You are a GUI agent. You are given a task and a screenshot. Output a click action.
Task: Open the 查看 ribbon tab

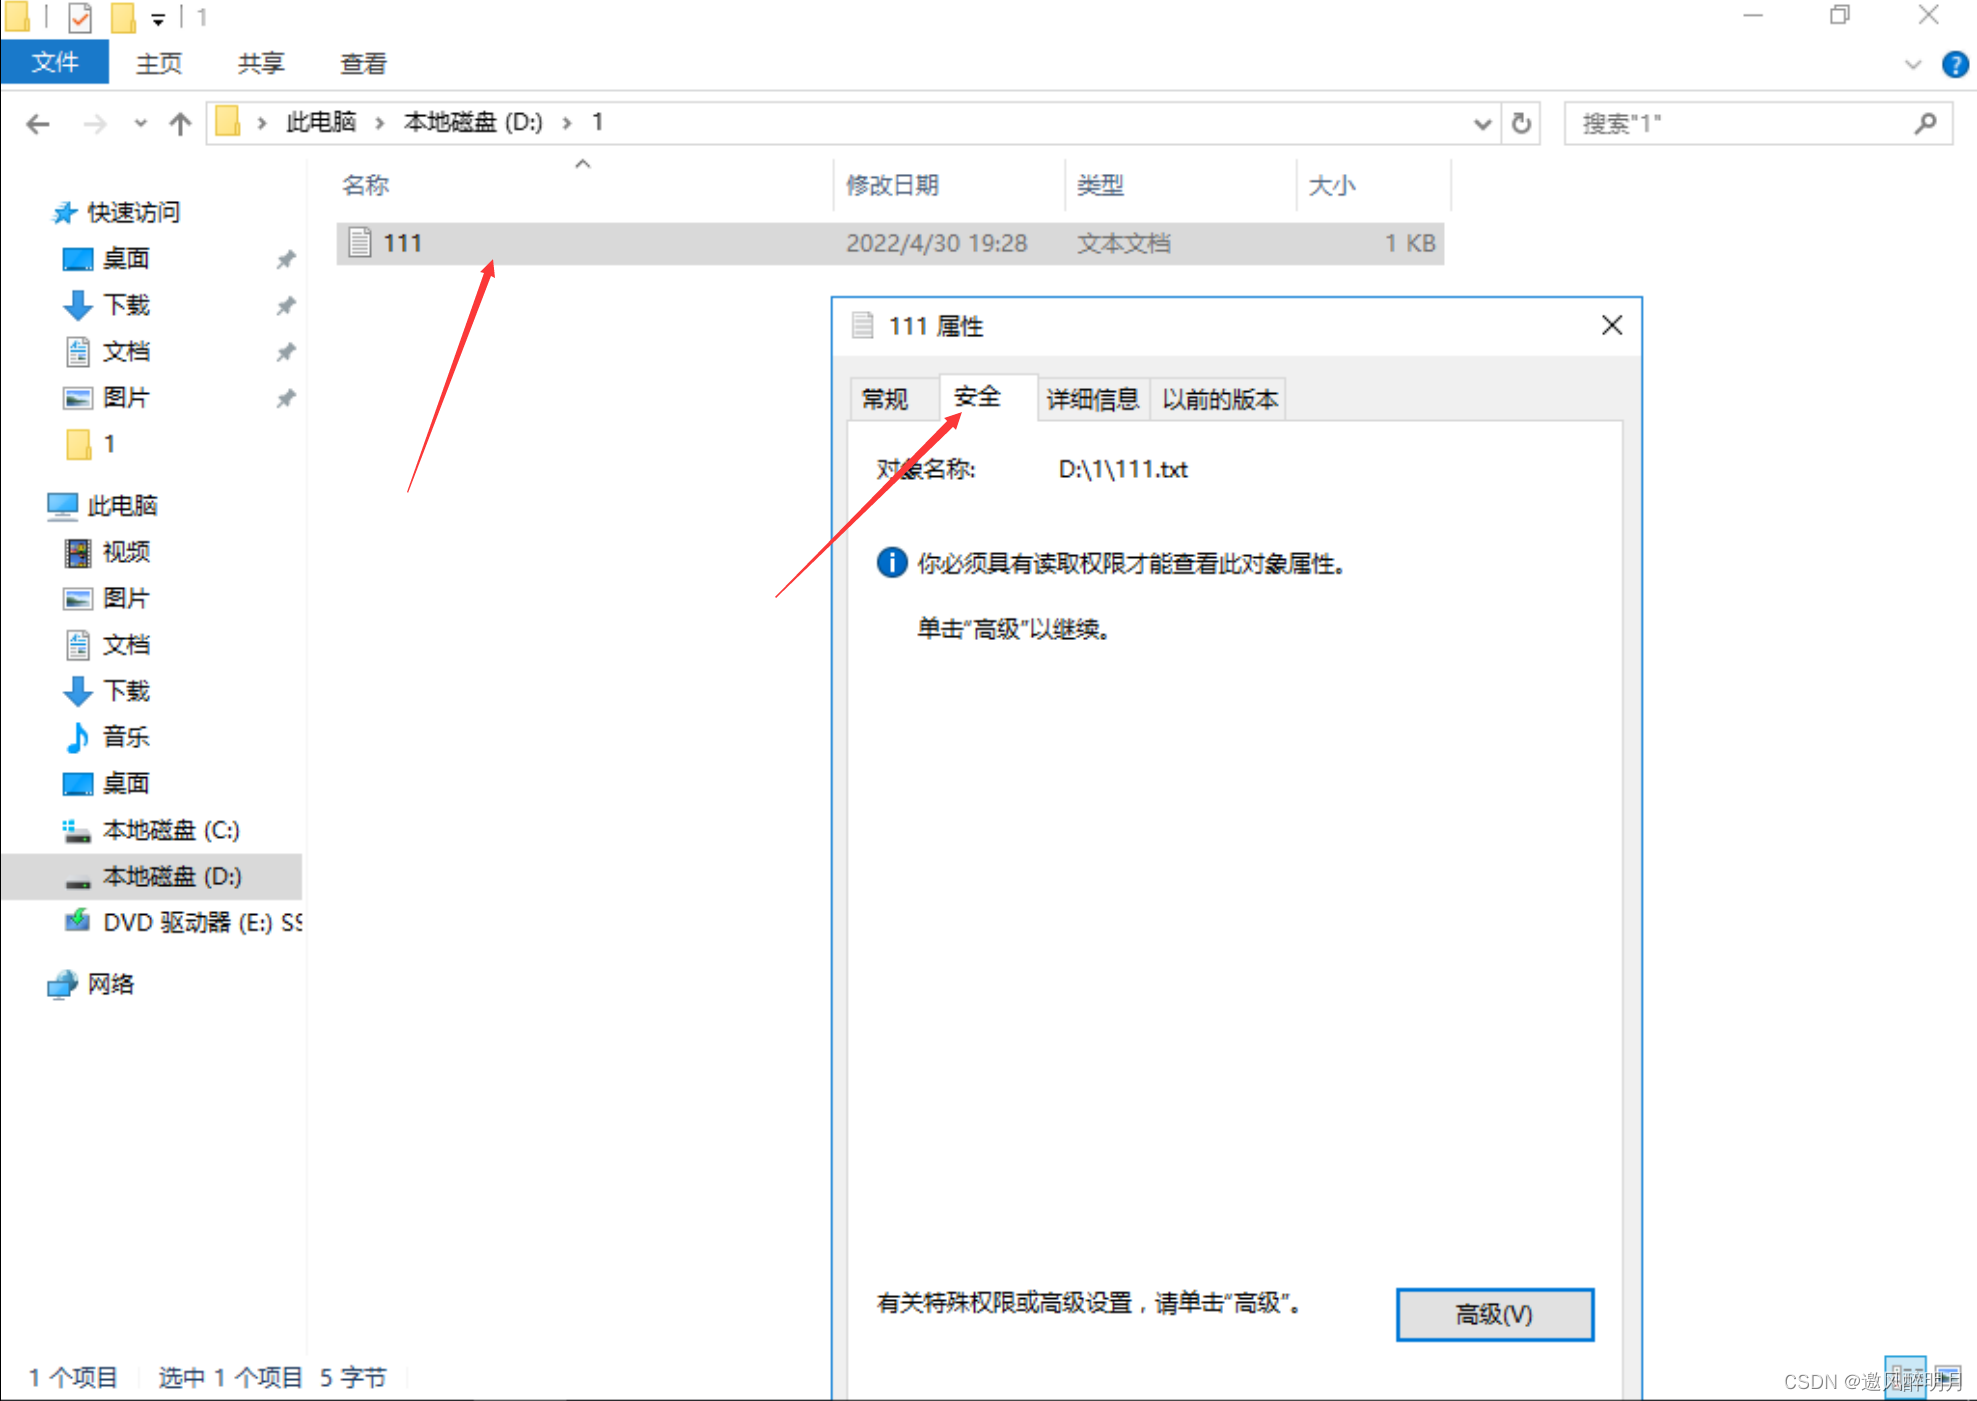(x=362, y=63)
